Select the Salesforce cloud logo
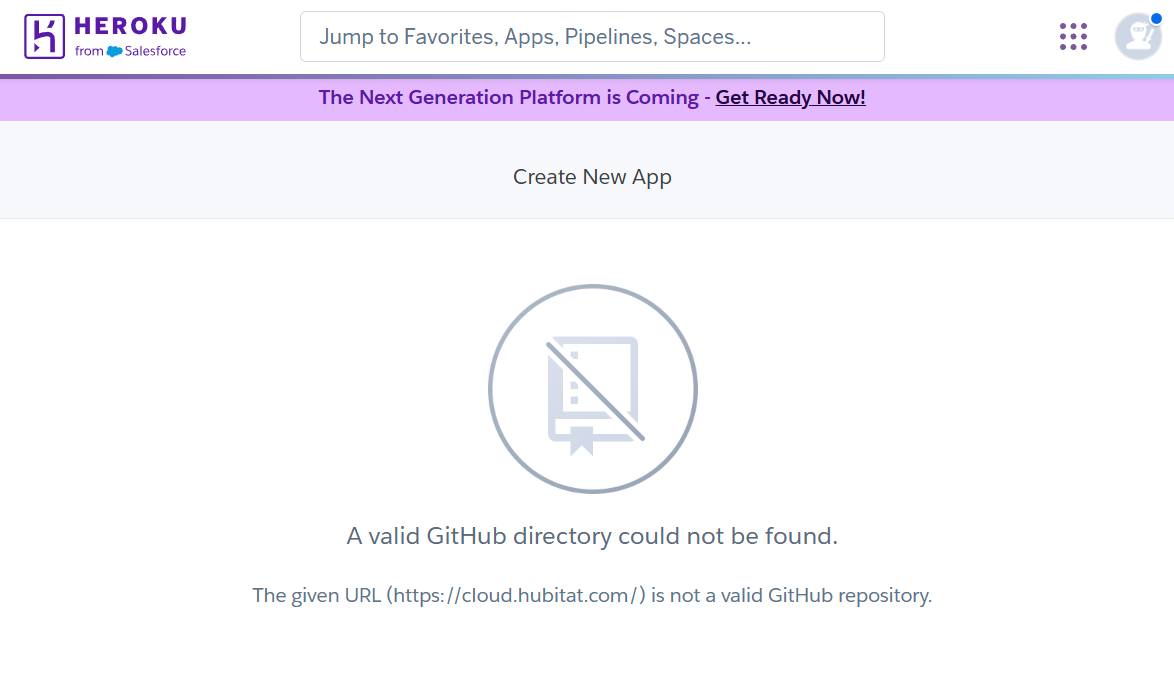 pos(115,51)
